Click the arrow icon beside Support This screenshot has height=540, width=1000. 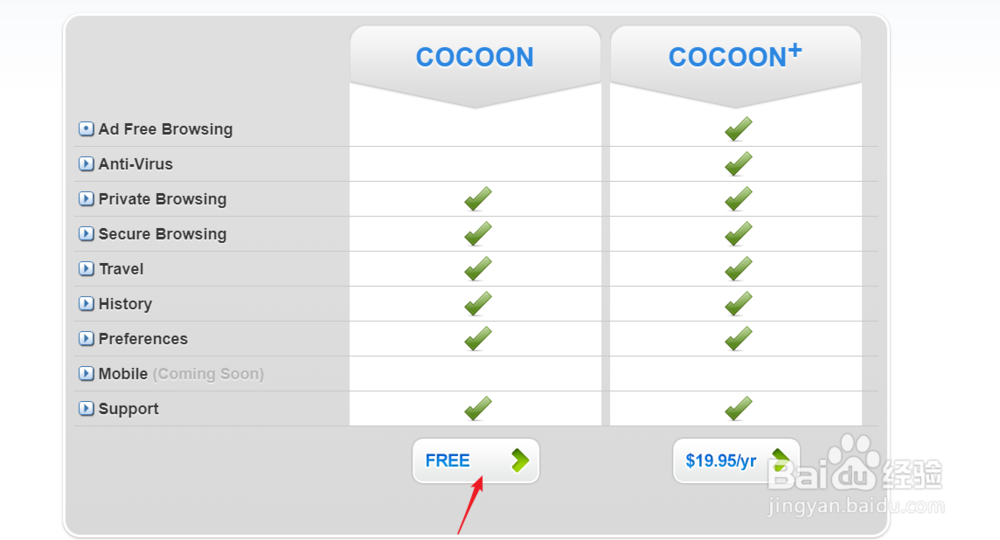click(86, 409)
